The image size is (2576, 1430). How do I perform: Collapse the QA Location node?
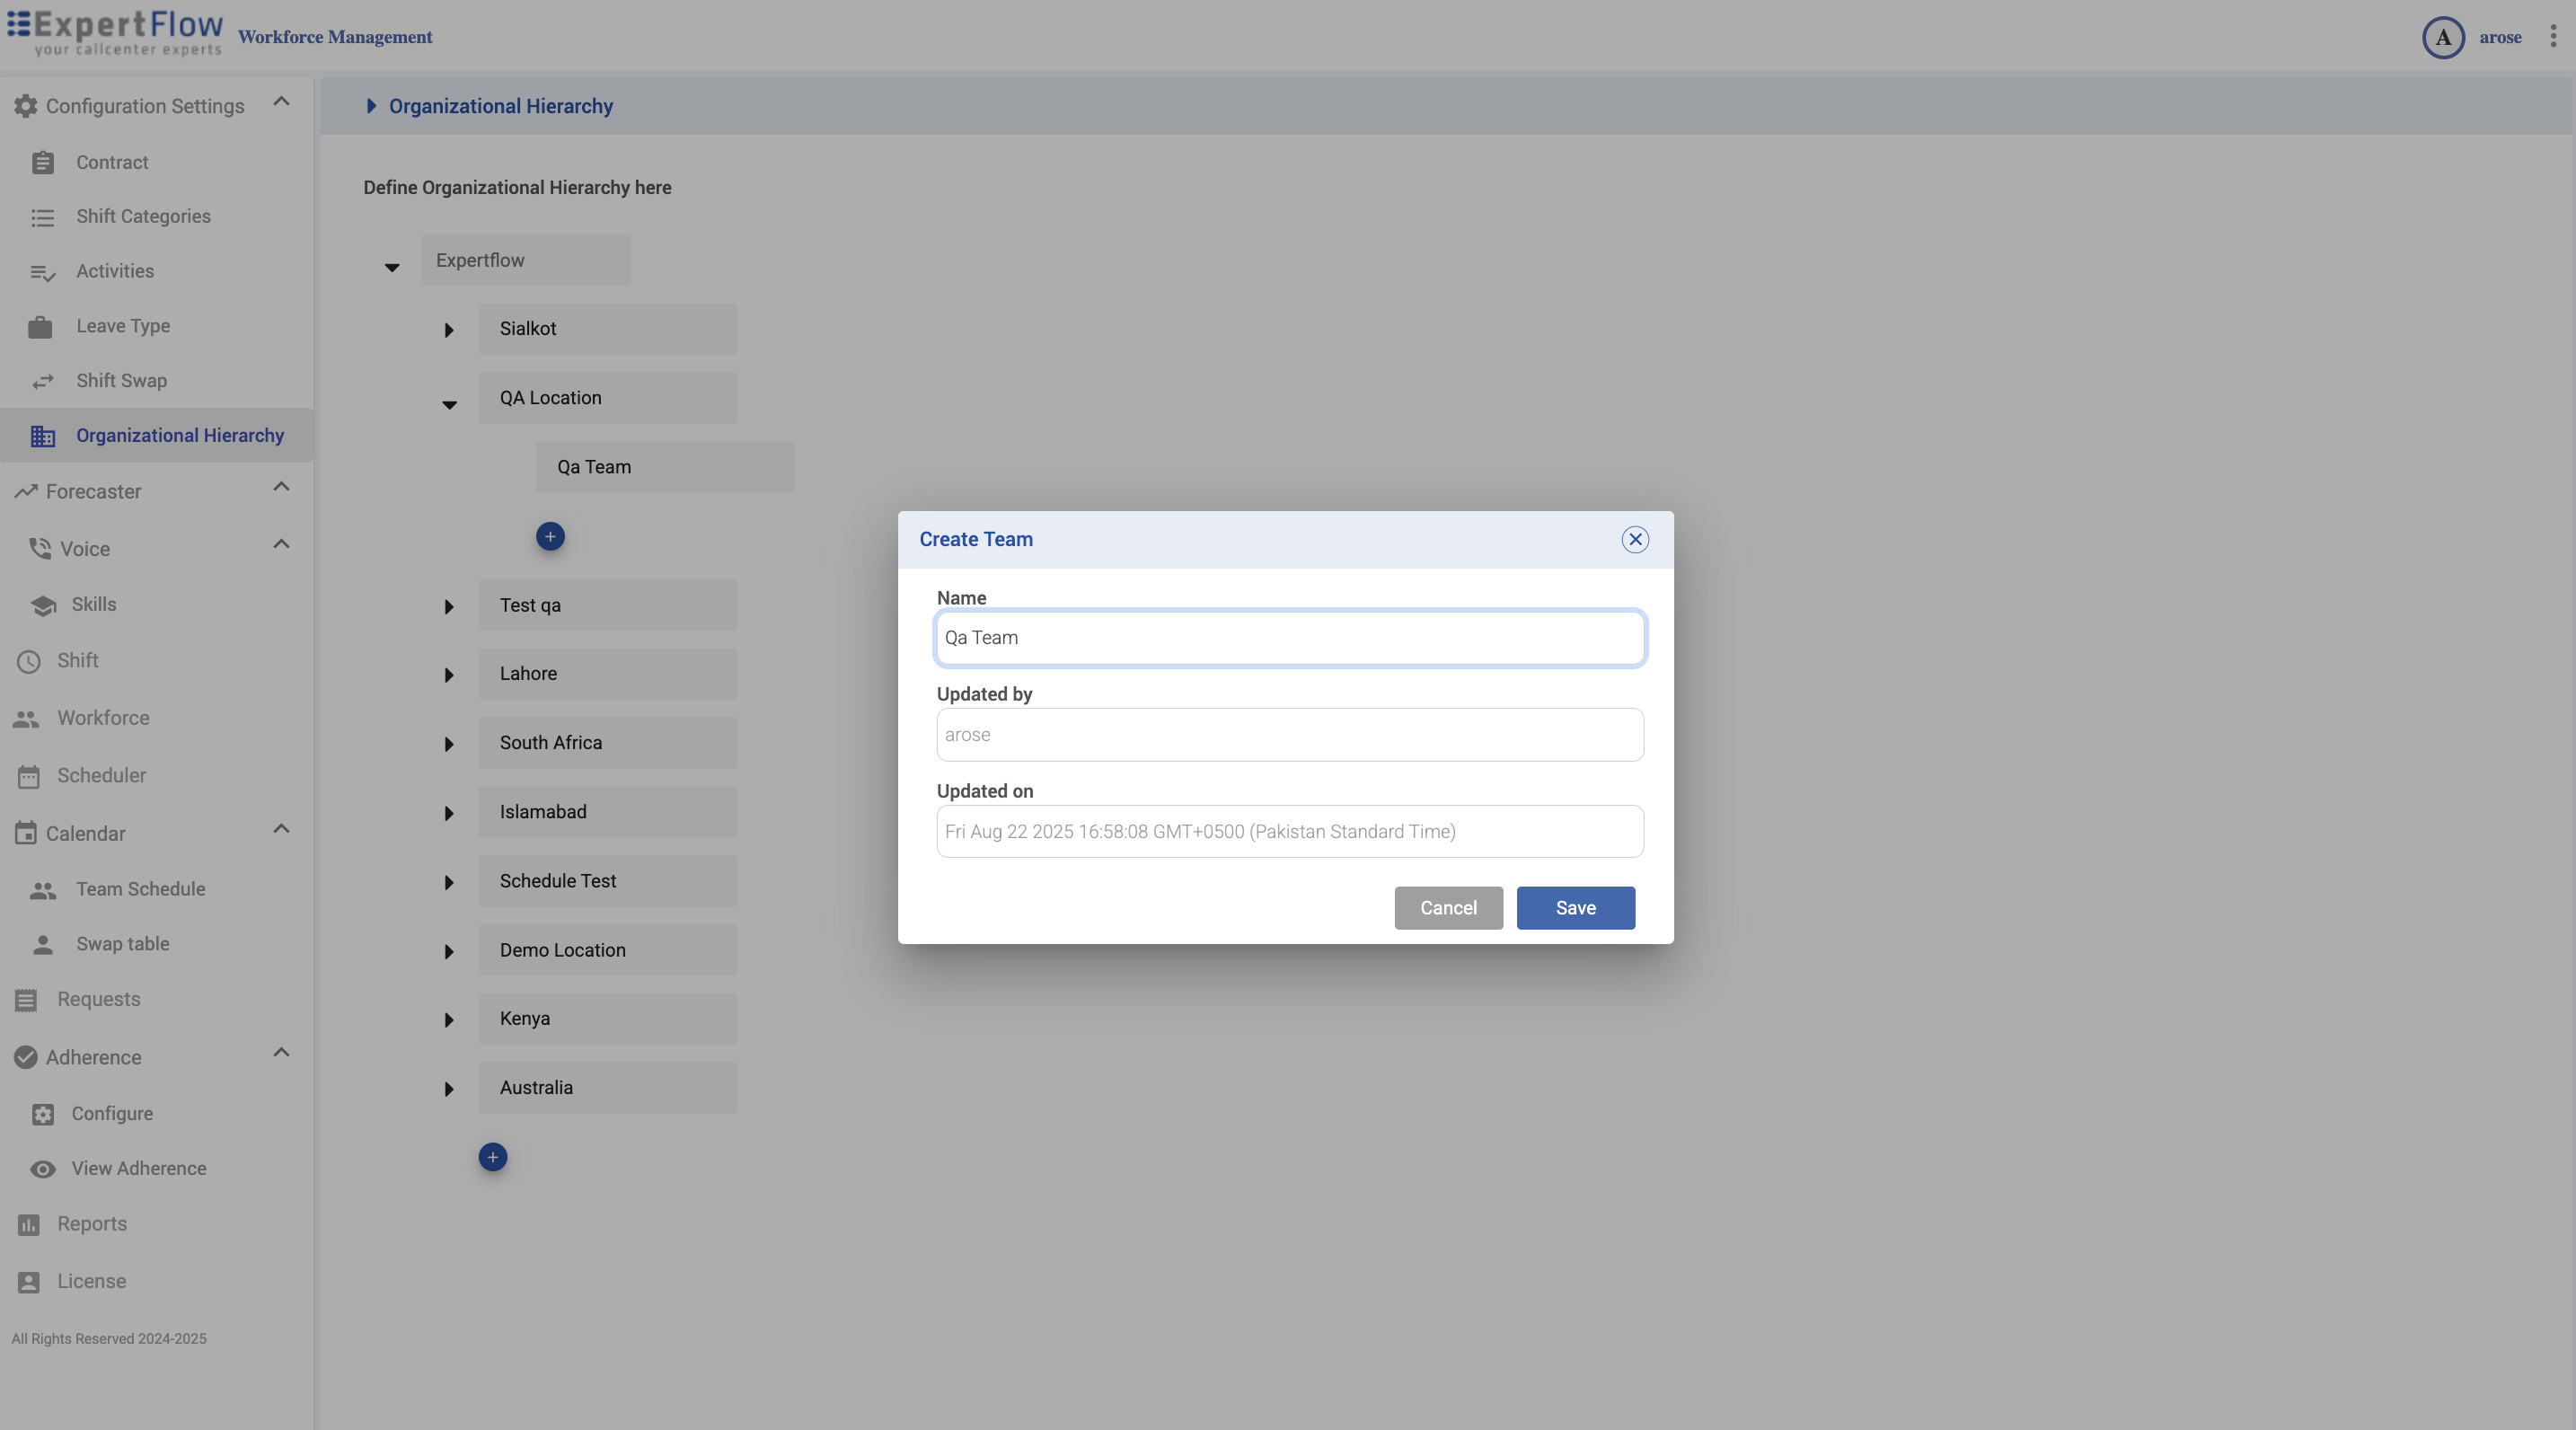tap(449, 405)
